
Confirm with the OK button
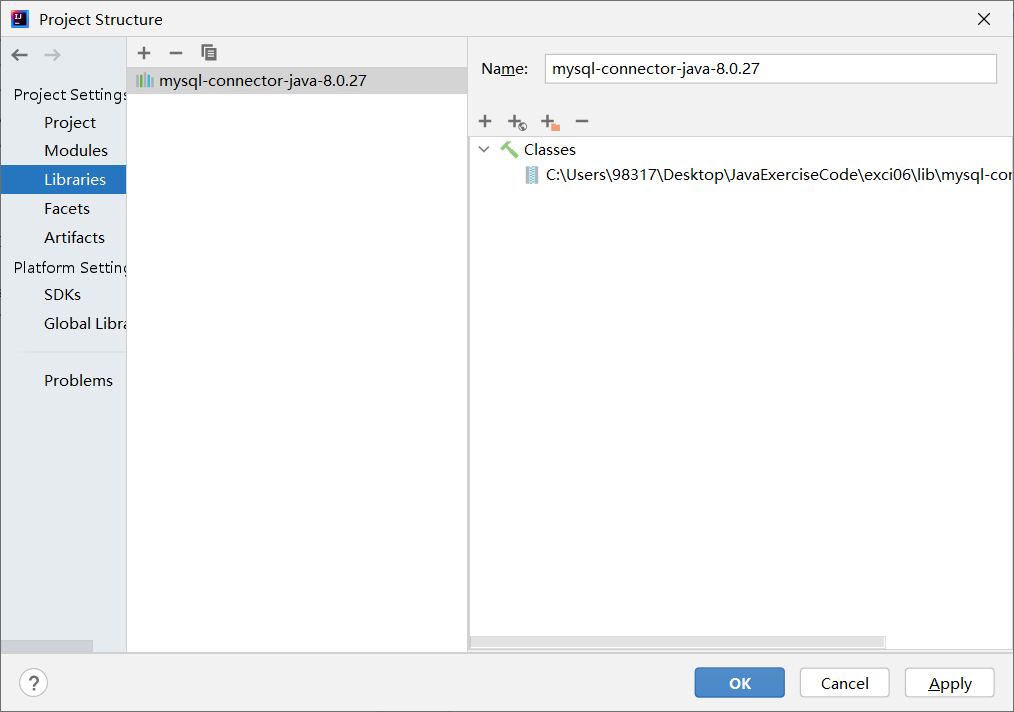(740, 683)
